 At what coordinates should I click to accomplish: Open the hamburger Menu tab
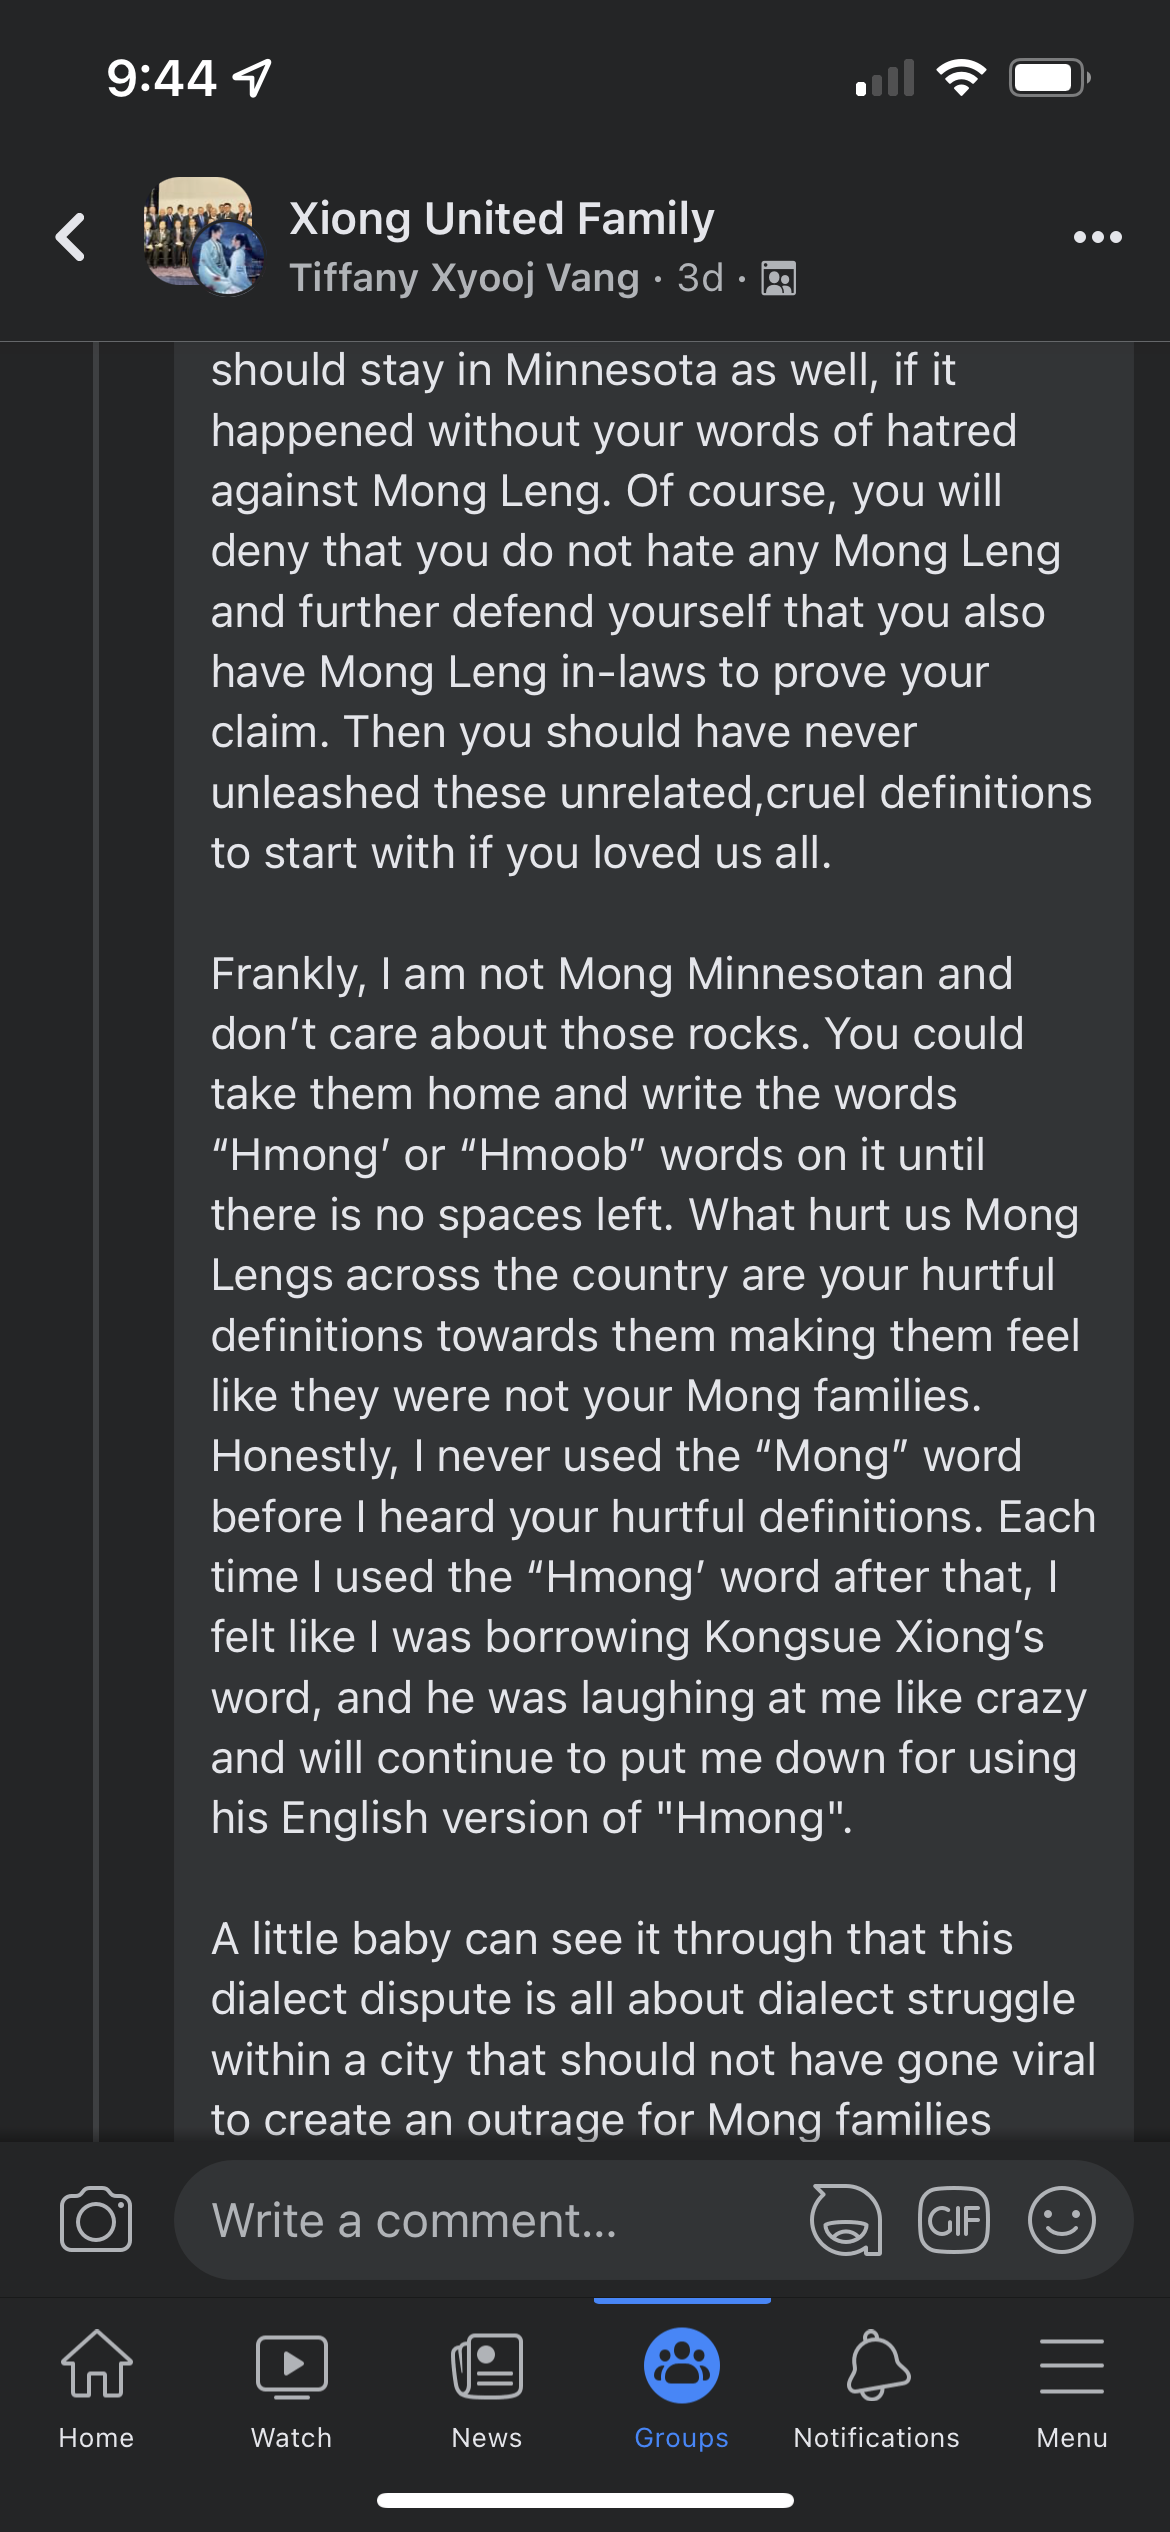(x=1072, y=2387)
